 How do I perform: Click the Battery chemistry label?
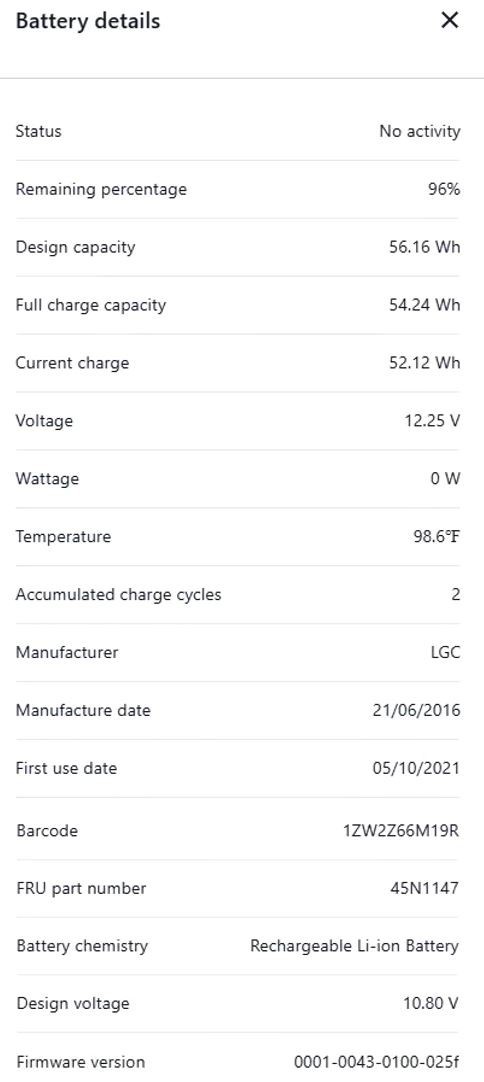[x=81, y=946]
